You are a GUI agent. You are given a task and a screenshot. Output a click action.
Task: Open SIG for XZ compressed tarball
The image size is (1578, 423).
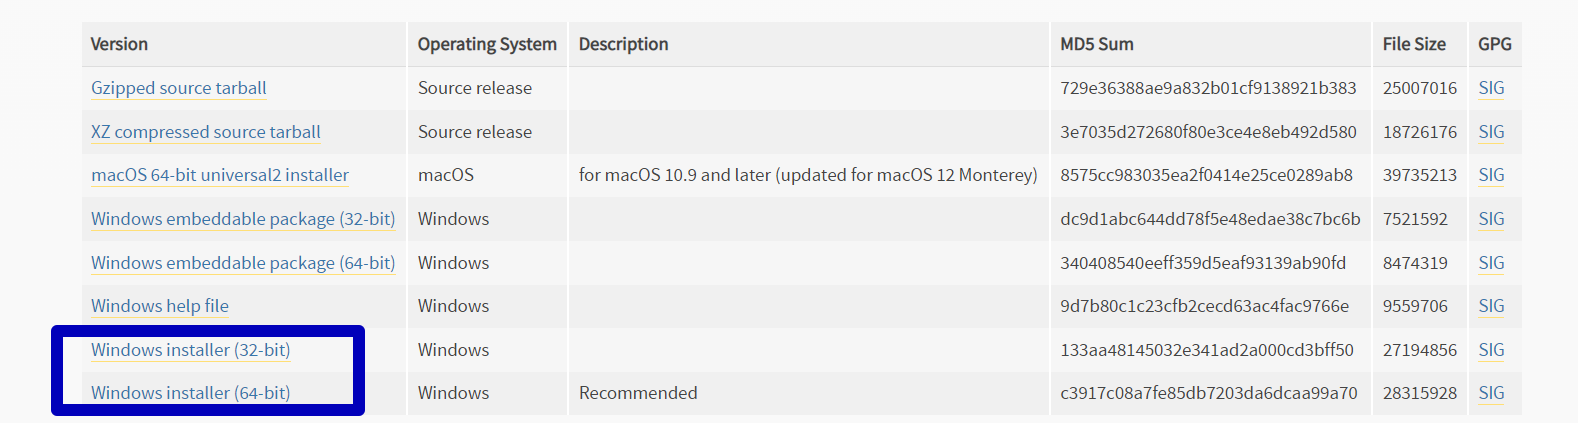tap(1491, 132)
